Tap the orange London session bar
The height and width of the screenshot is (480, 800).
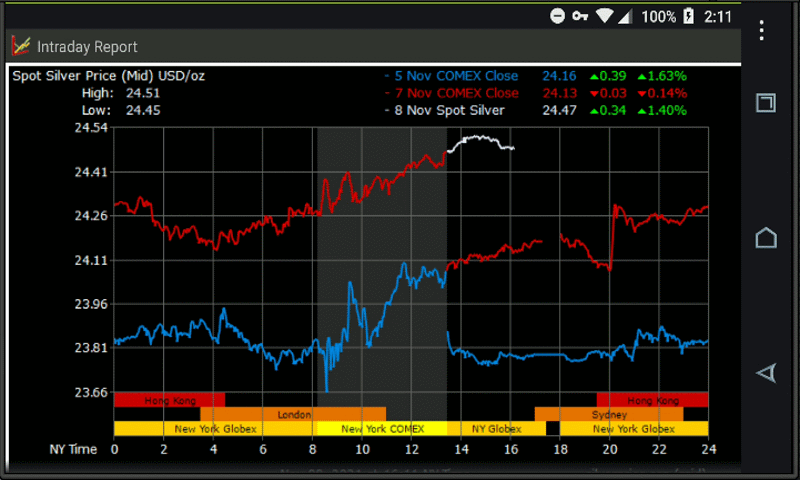point(293,414)
